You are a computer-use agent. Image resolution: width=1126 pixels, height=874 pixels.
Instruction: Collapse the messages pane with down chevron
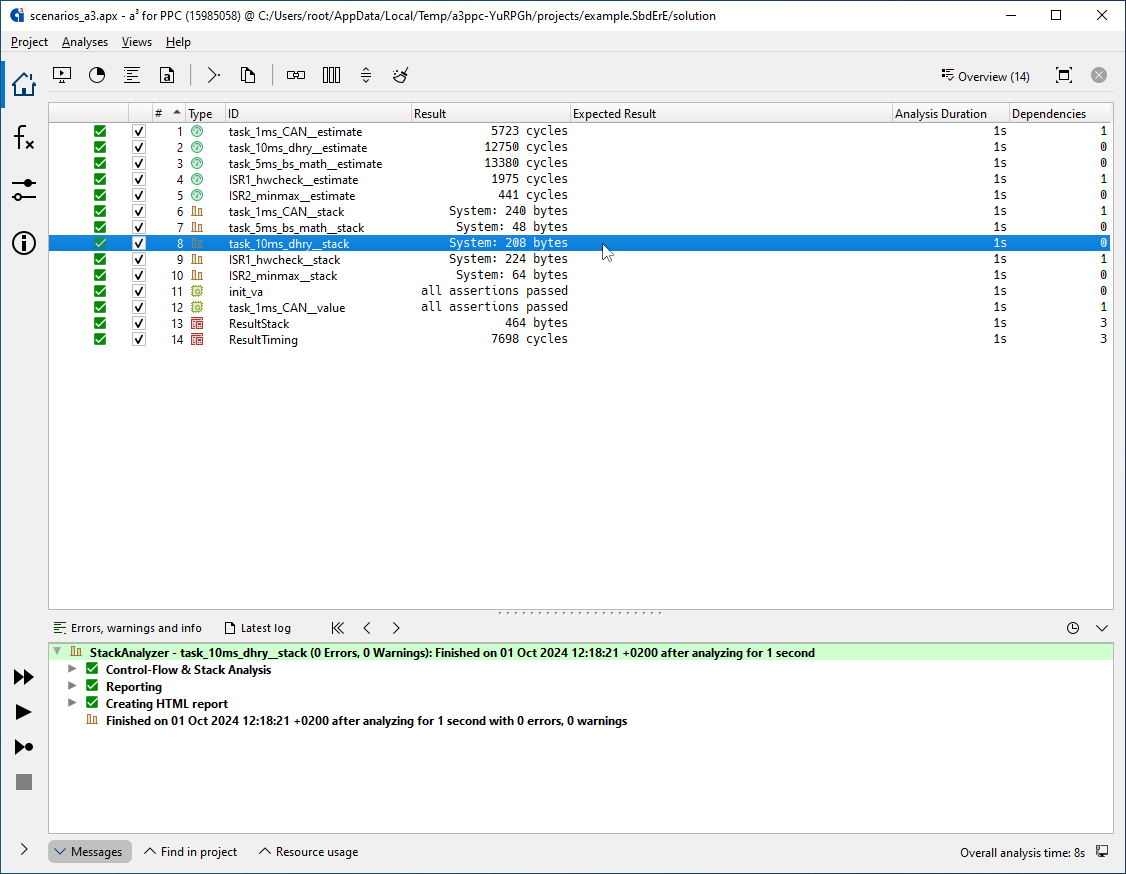pyautogui.click(x=1102, y=628)
